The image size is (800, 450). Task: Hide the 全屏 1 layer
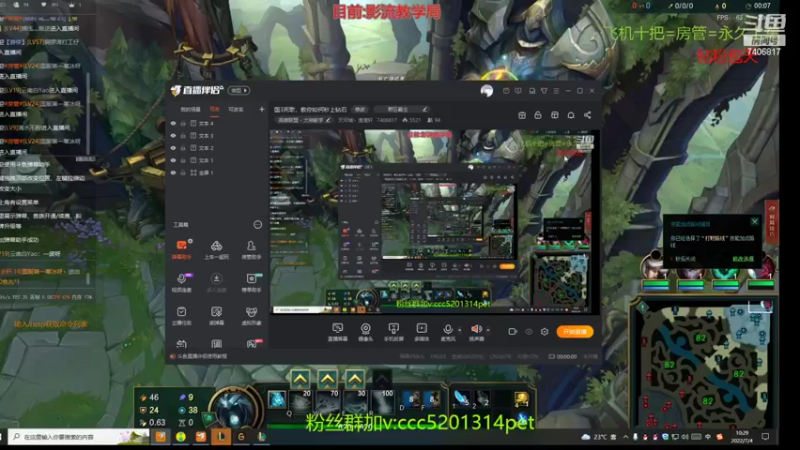tap(173, 173)
